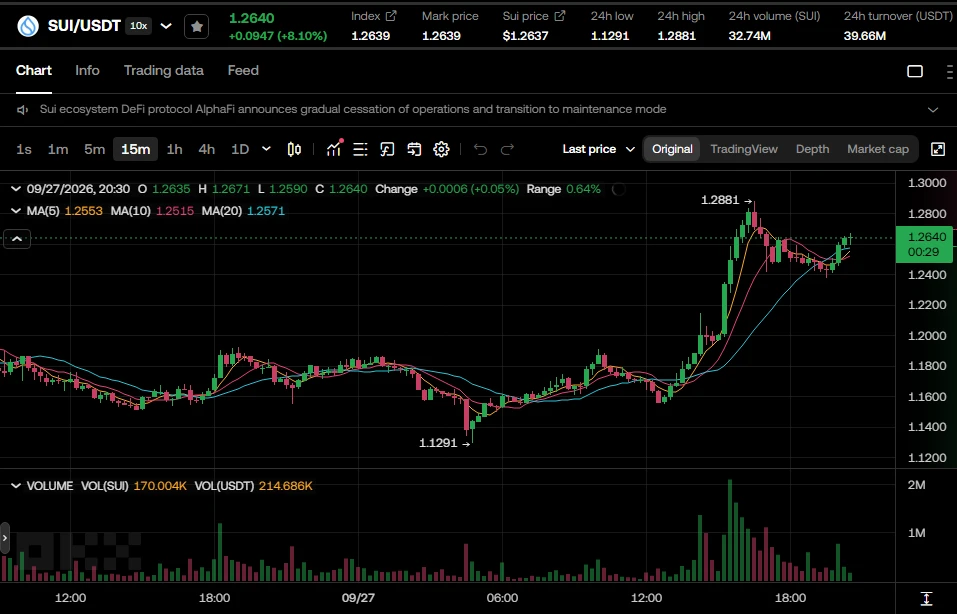Select the Depth chart view
957x614 pixels.
point(812,149)
